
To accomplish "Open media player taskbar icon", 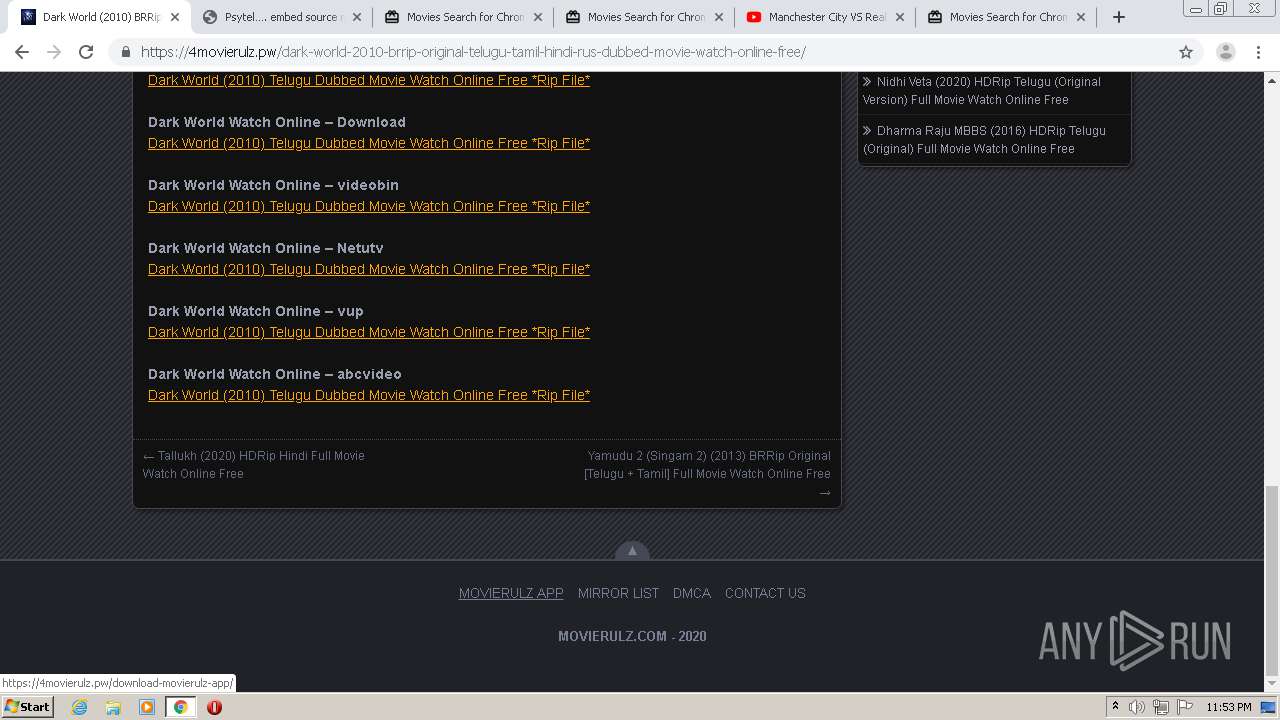I will coord(147,707).
